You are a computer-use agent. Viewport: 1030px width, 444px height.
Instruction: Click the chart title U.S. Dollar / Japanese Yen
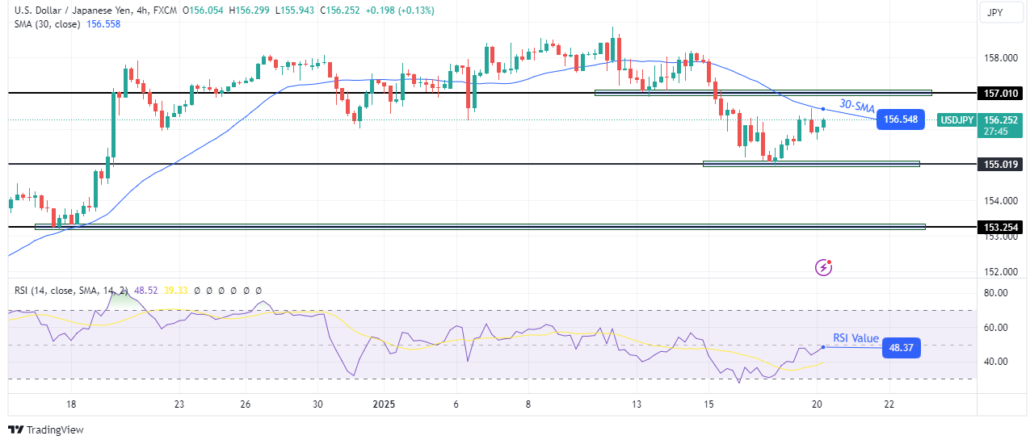coord(73,10)
